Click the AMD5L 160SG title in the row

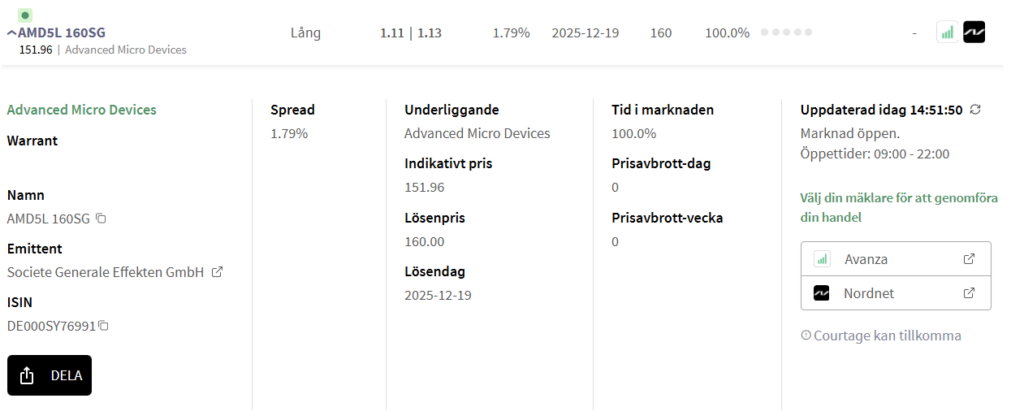pos(61,33)
